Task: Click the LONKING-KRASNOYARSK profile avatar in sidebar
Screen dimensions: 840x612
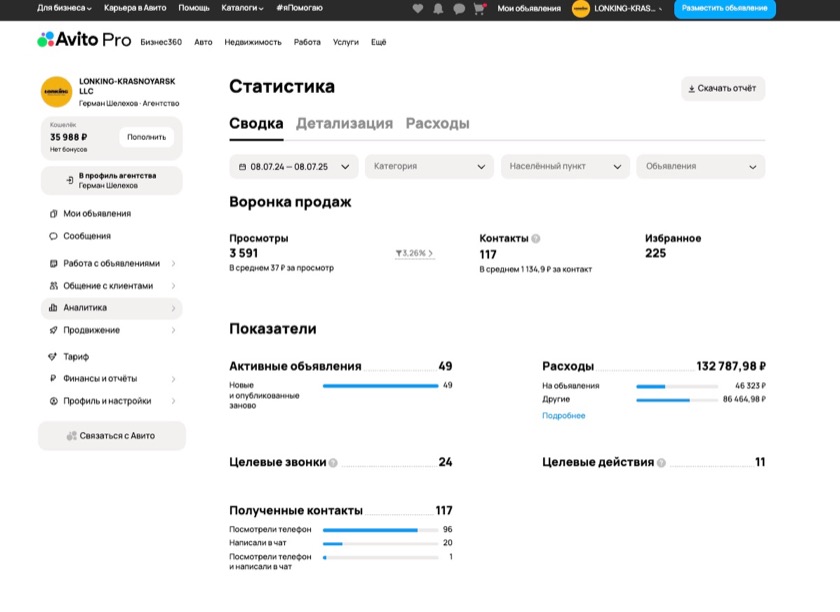Action: [56, 92]
